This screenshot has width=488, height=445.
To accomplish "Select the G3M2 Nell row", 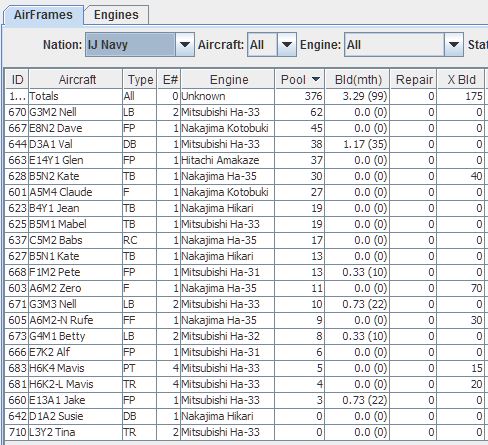I will pyautogui.click(x=245, y=112).
